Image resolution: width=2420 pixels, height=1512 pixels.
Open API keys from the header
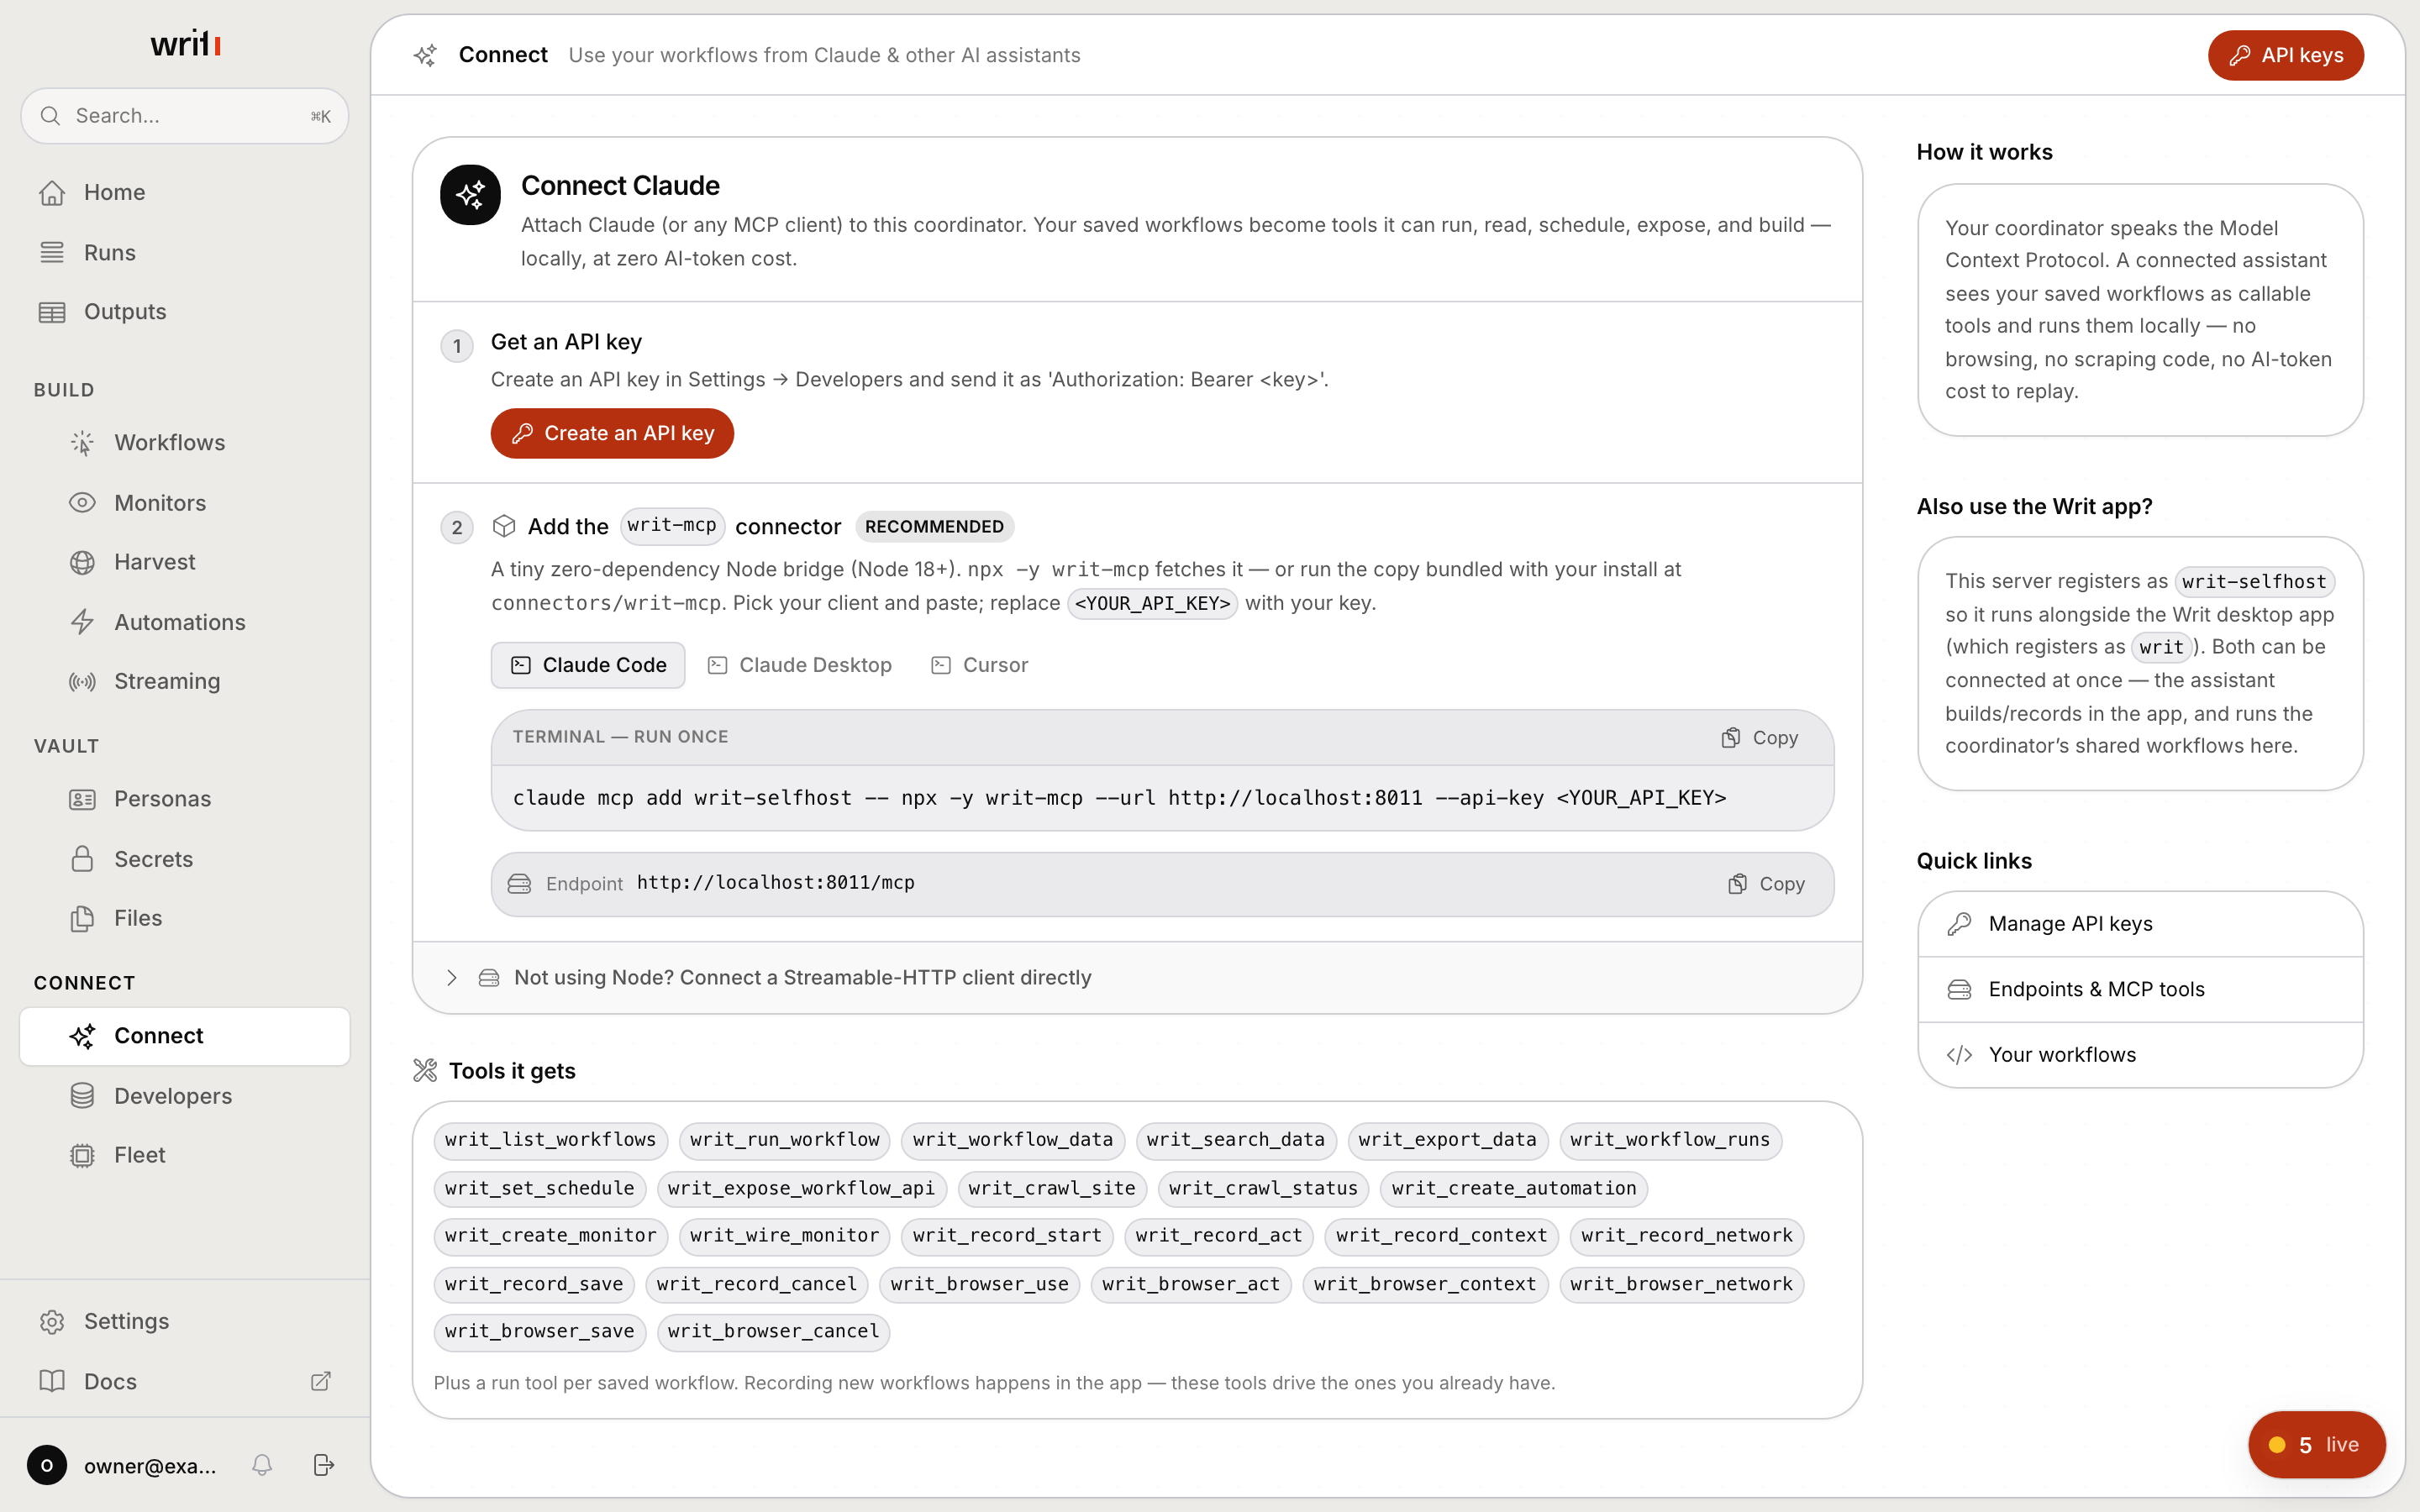(x=2285, y=55)
